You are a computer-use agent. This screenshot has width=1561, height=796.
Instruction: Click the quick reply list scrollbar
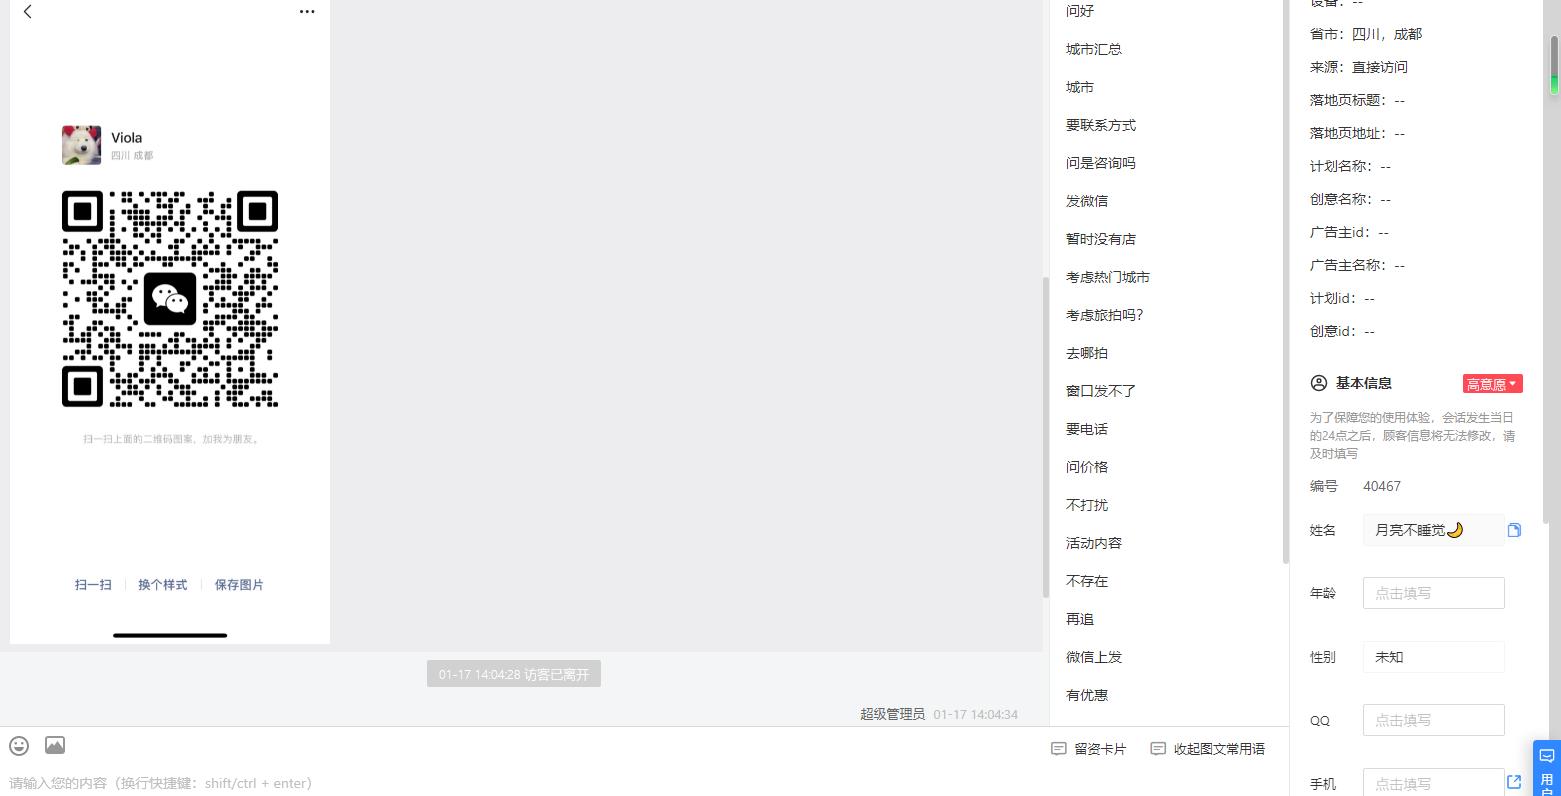(1285, 280)
